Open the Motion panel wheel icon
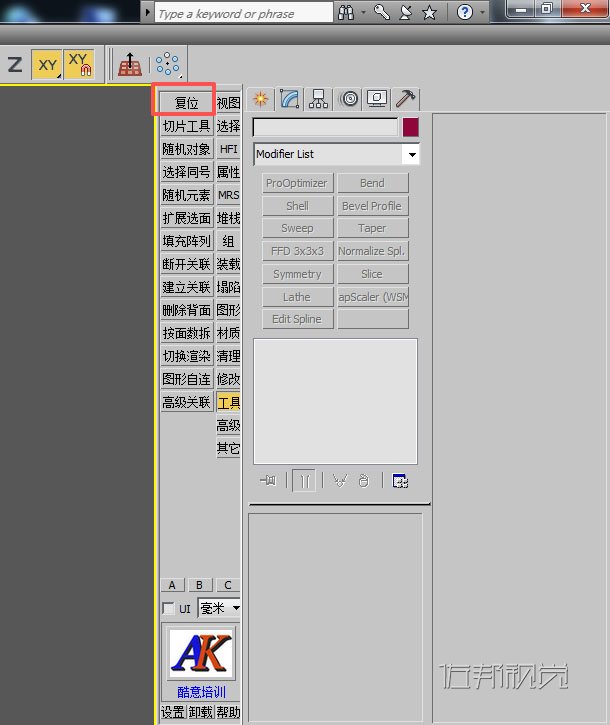 coord(349,99)
